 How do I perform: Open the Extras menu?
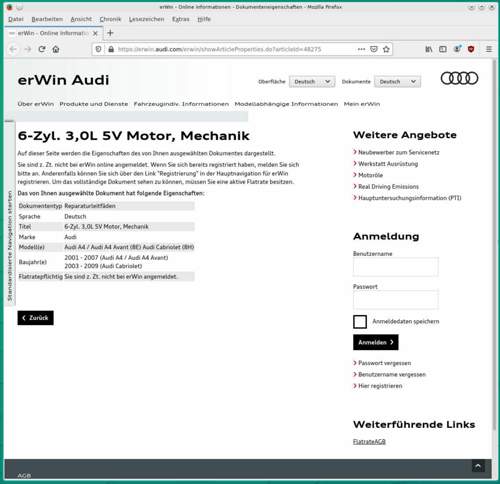point(181,19)
